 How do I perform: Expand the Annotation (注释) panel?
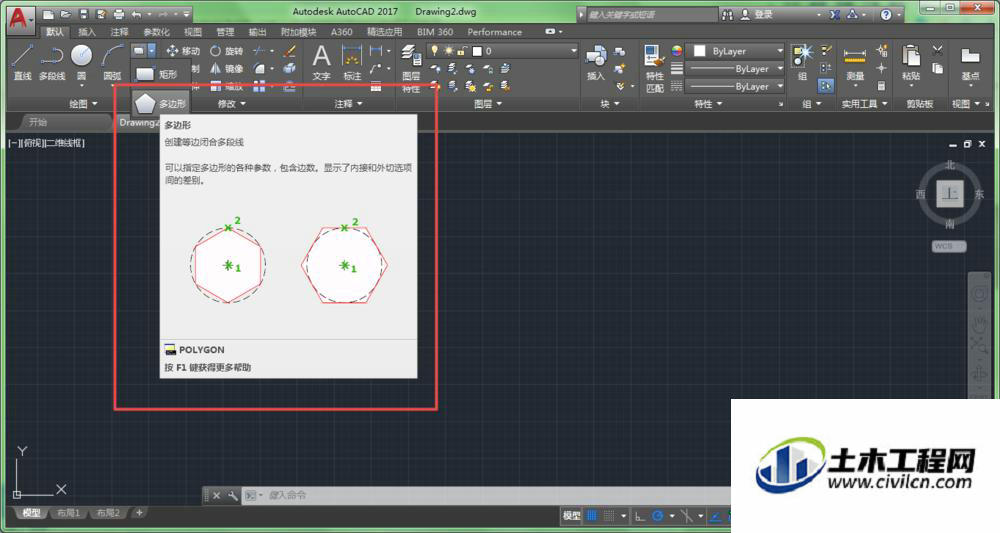[x=348, y=103]
